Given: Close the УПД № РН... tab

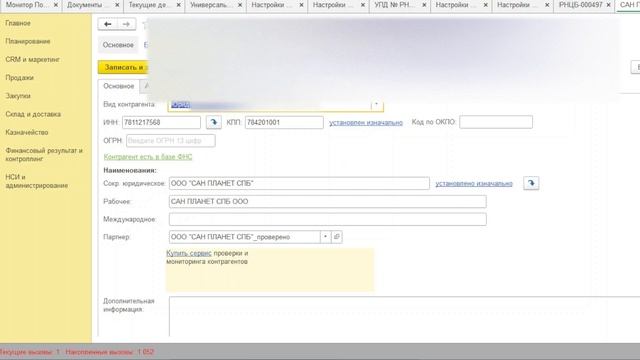Looking at the screenshot, I should click(424, 5).
